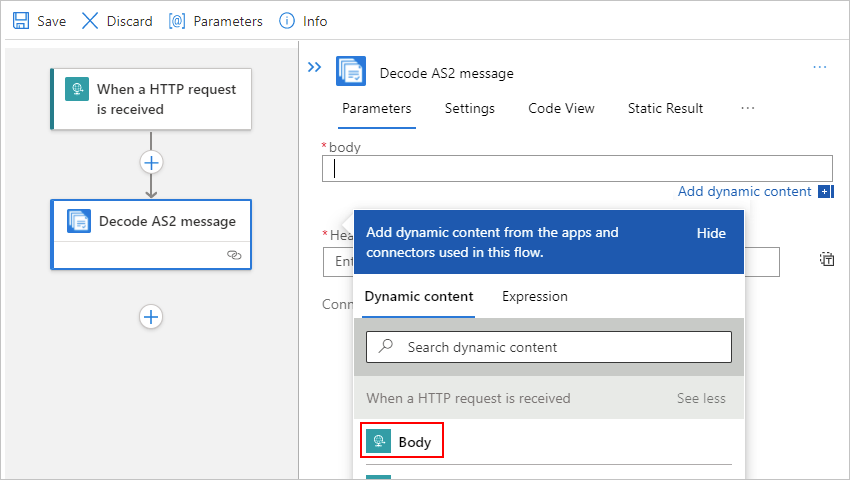
Task: Click the Discard X icon
Action: [91, 21]
